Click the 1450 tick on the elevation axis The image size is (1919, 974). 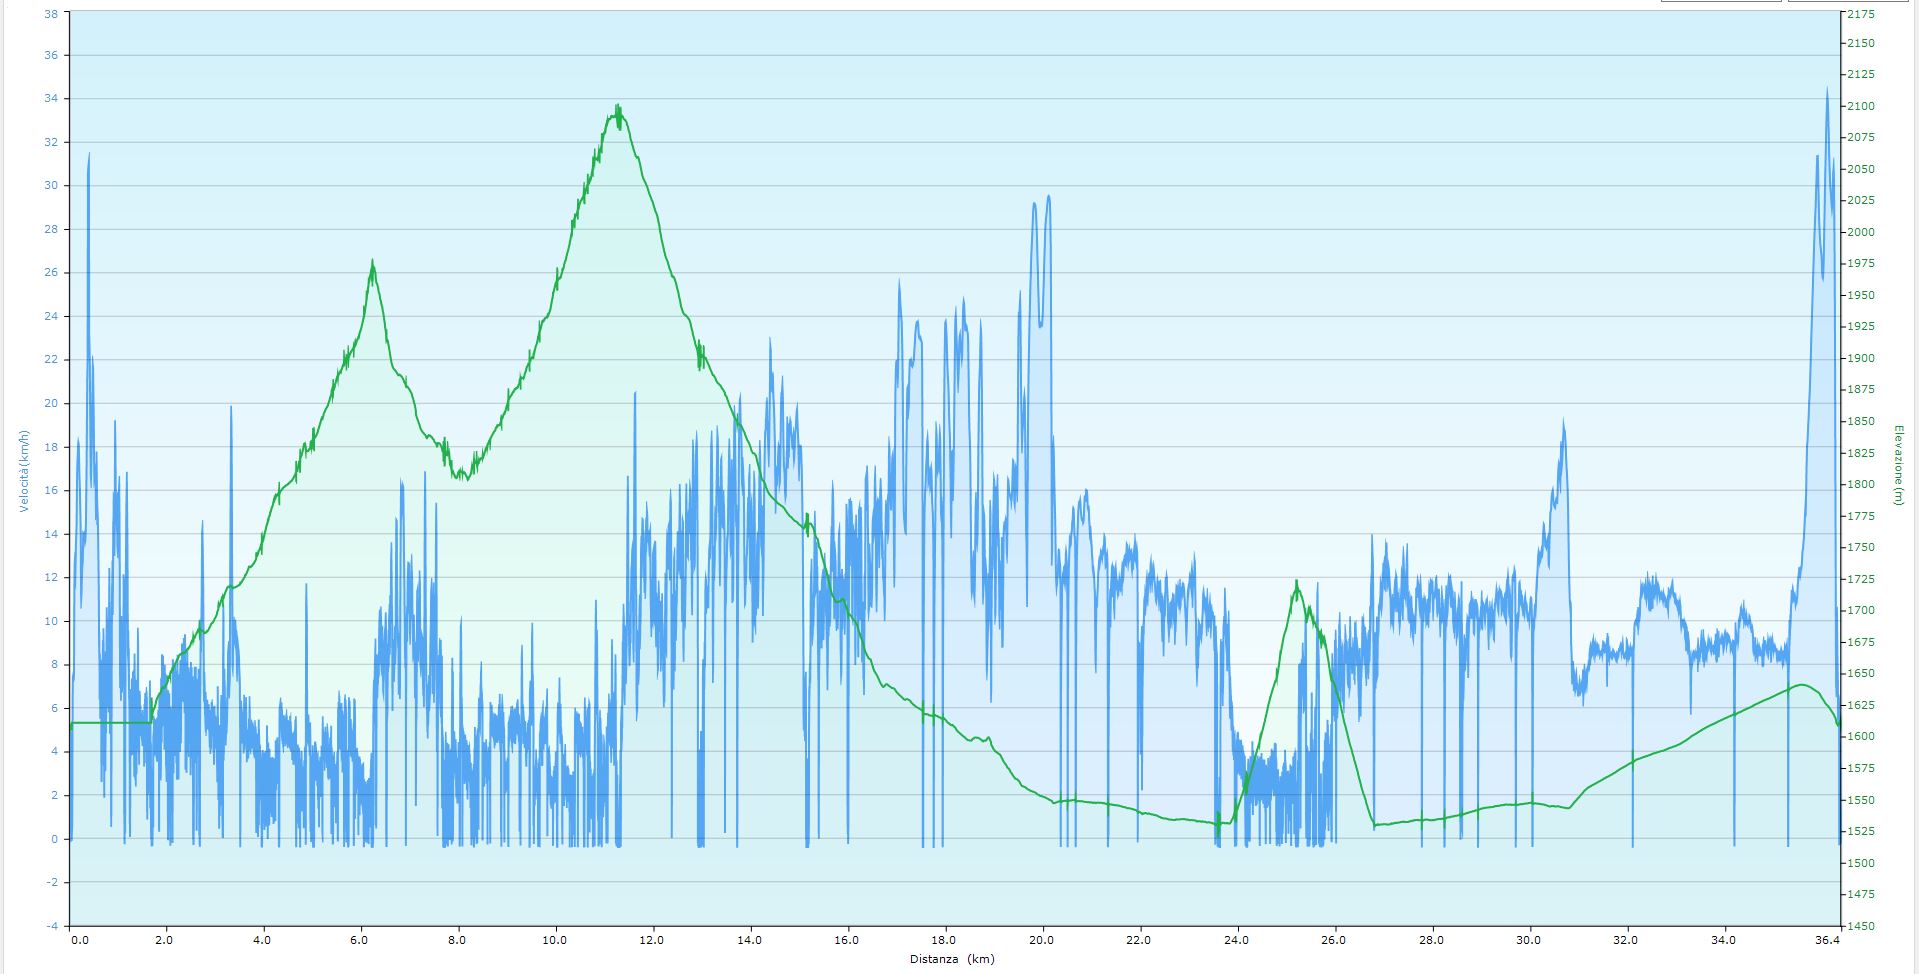coord(1861,926)
